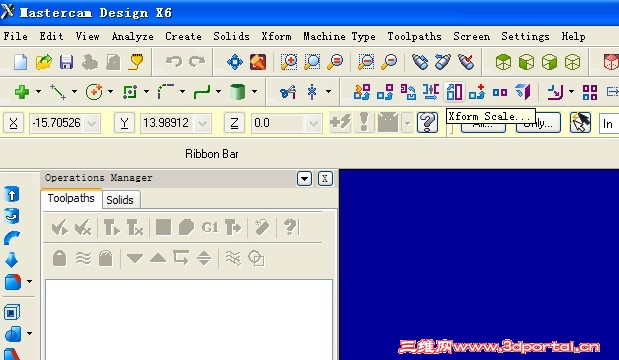Click the Undo arrow icon
Viewport: 619px width, 360px height.
click(x=174, y=61)
